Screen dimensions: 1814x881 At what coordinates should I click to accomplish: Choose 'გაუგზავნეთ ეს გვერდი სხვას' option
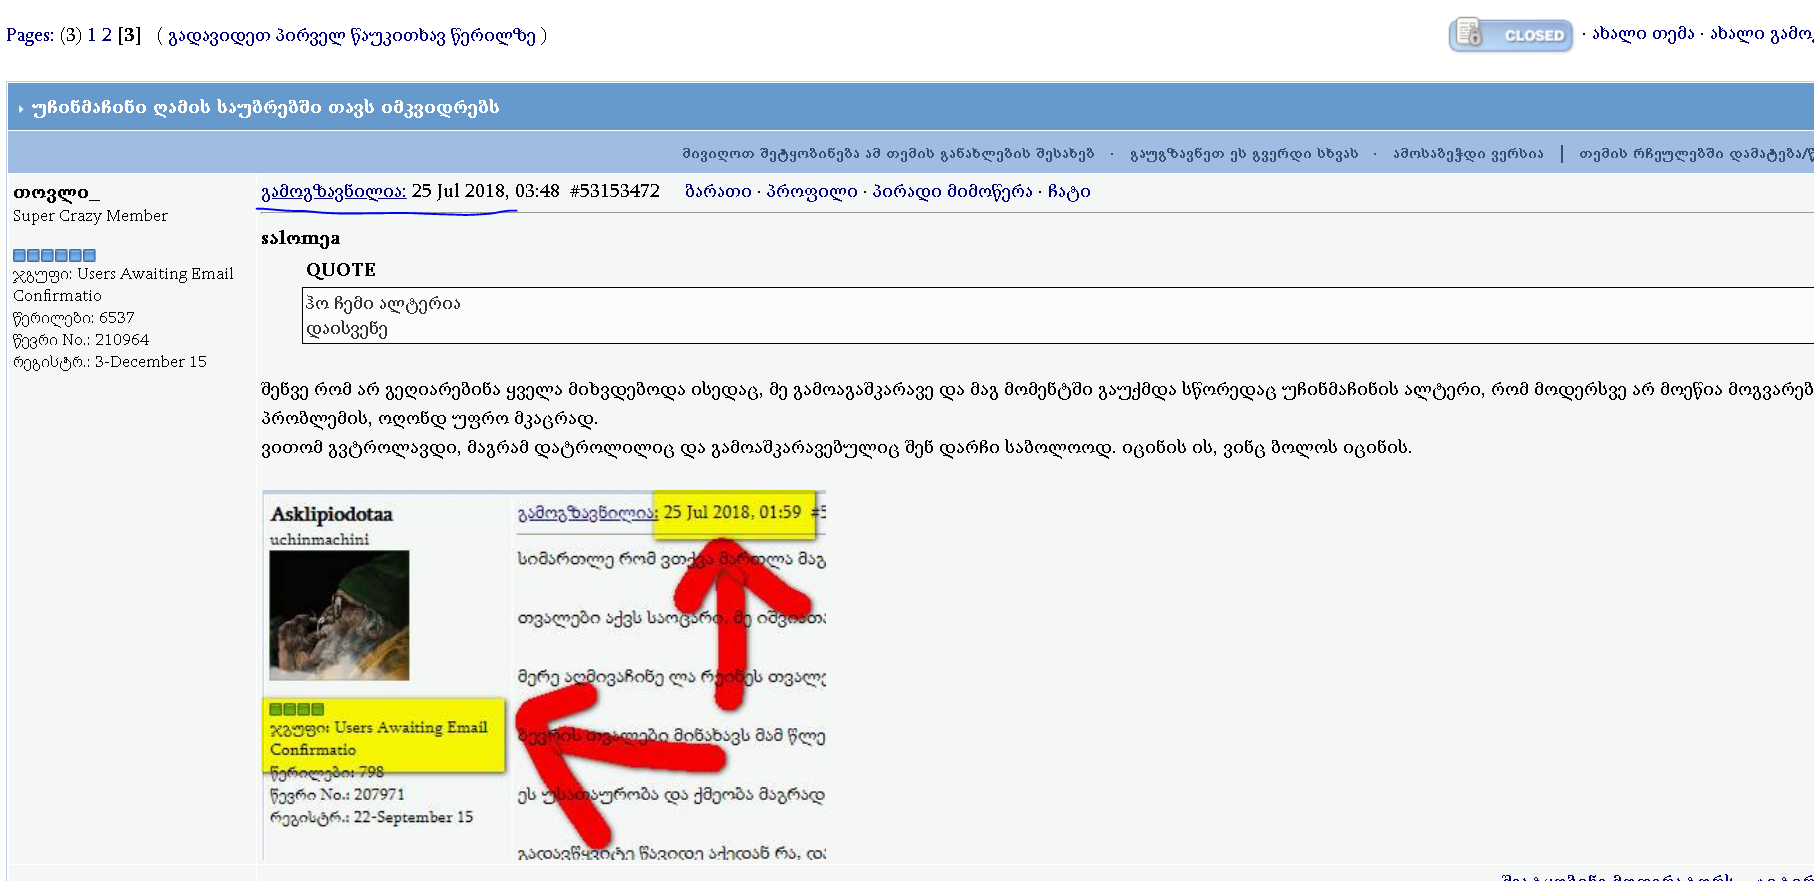[x=1243, y=154]
